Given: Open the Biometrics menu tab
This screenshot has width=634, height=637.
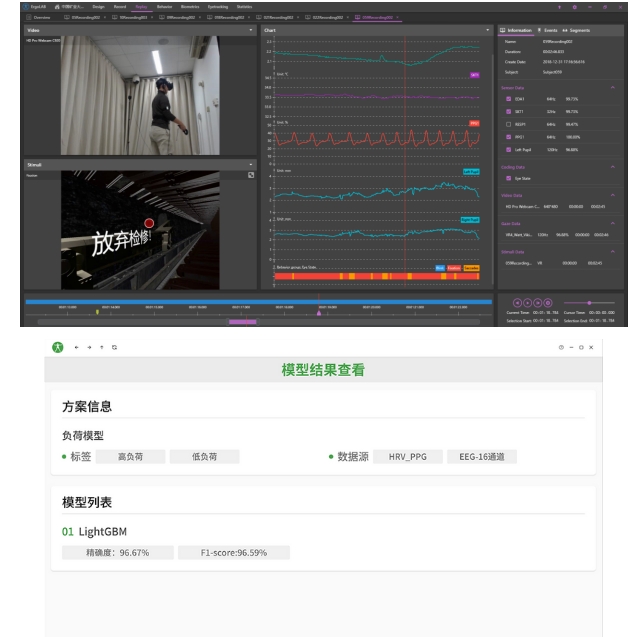Looking at the screenshot, I should click(190, 7).
